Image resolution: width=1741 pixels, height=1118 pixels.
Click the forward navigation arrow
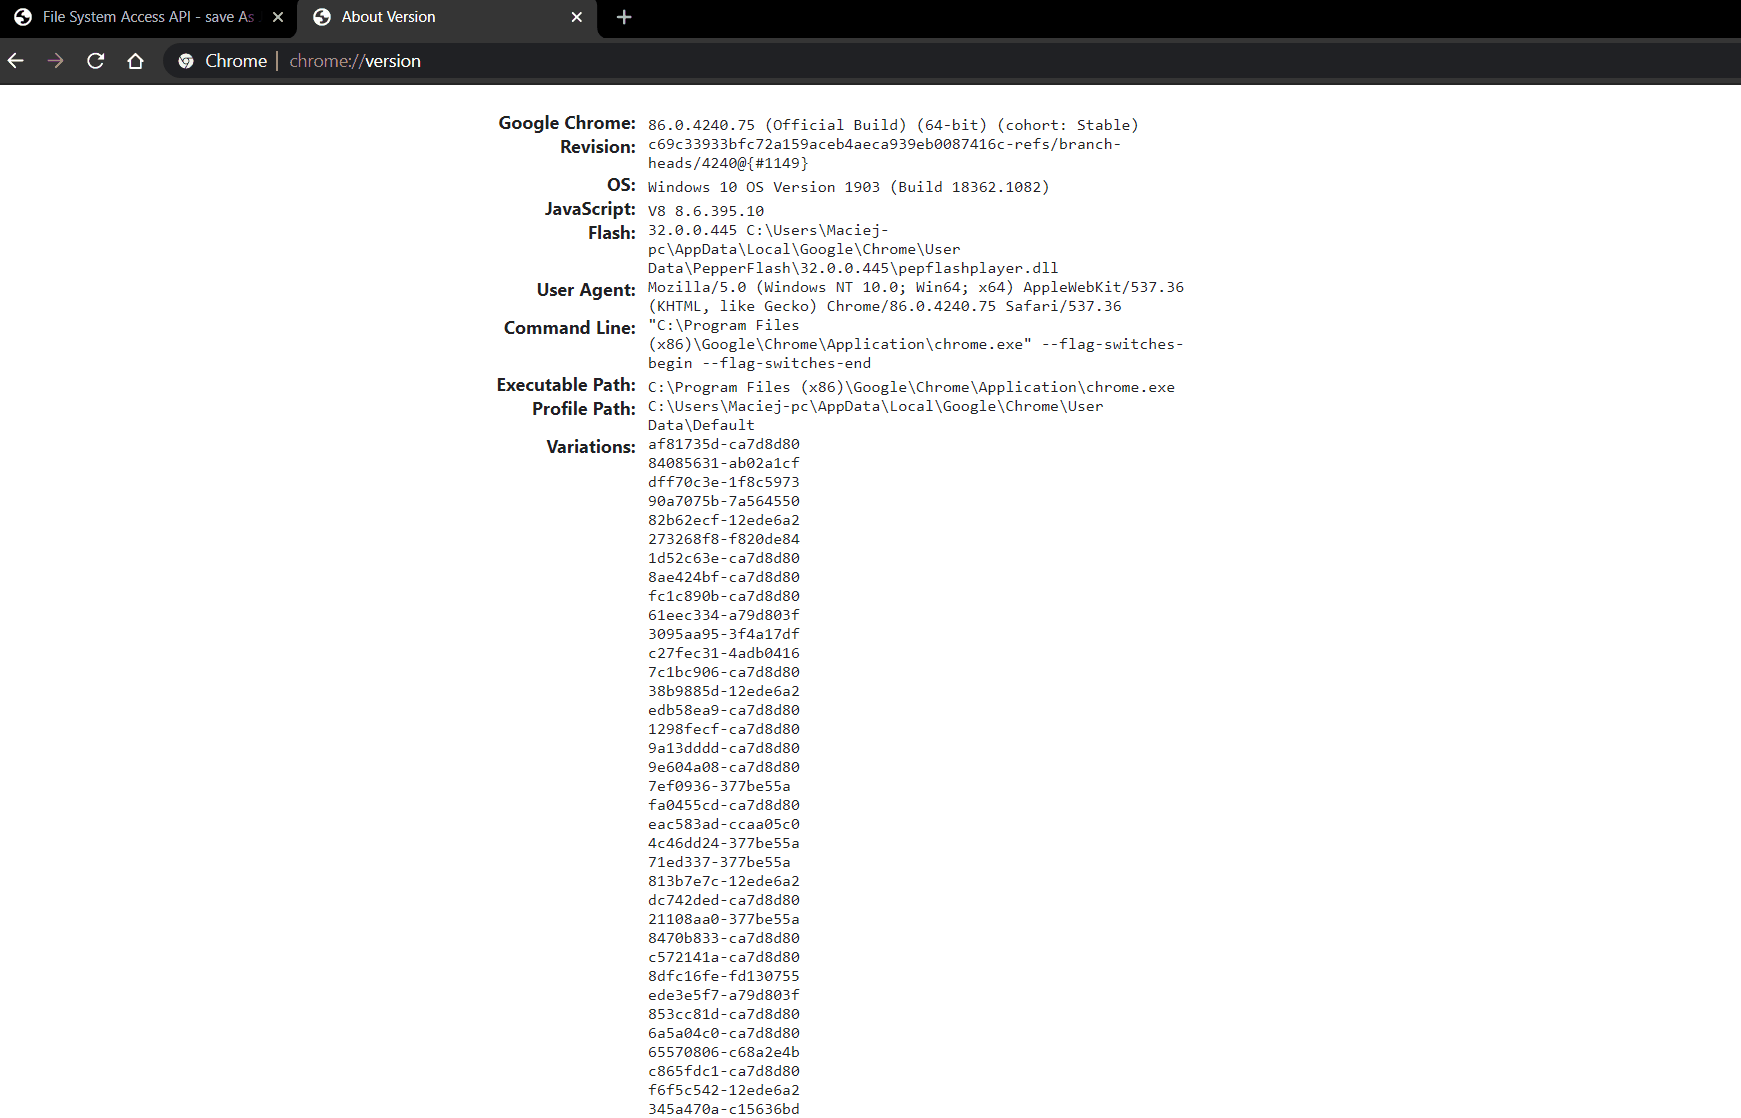[56, 61]
